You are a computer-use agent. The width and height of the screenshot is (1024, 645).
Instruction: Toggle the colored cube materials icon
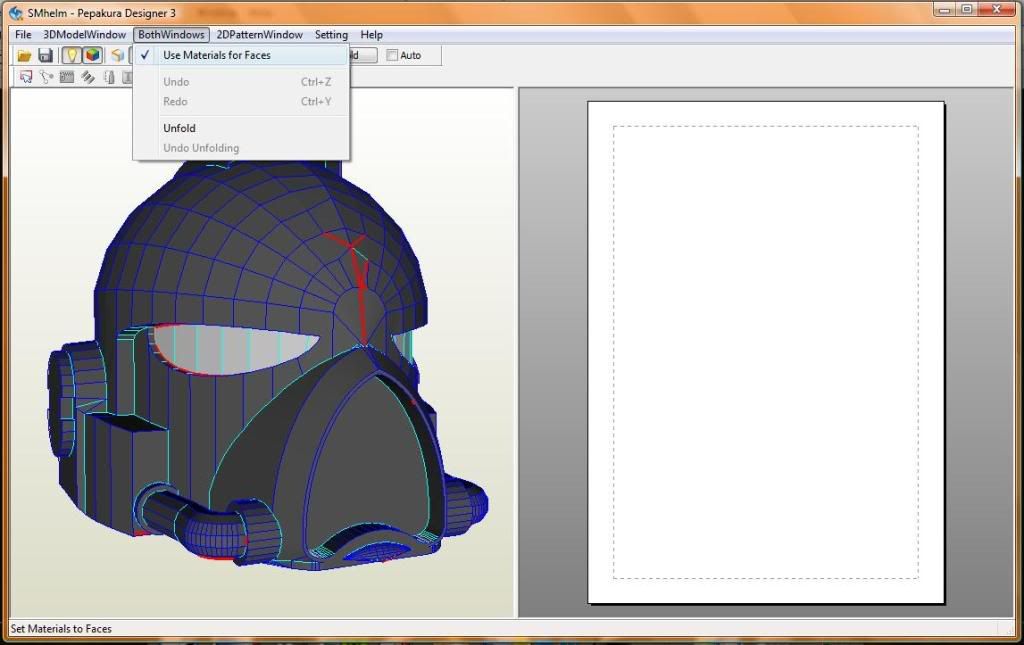92,56
